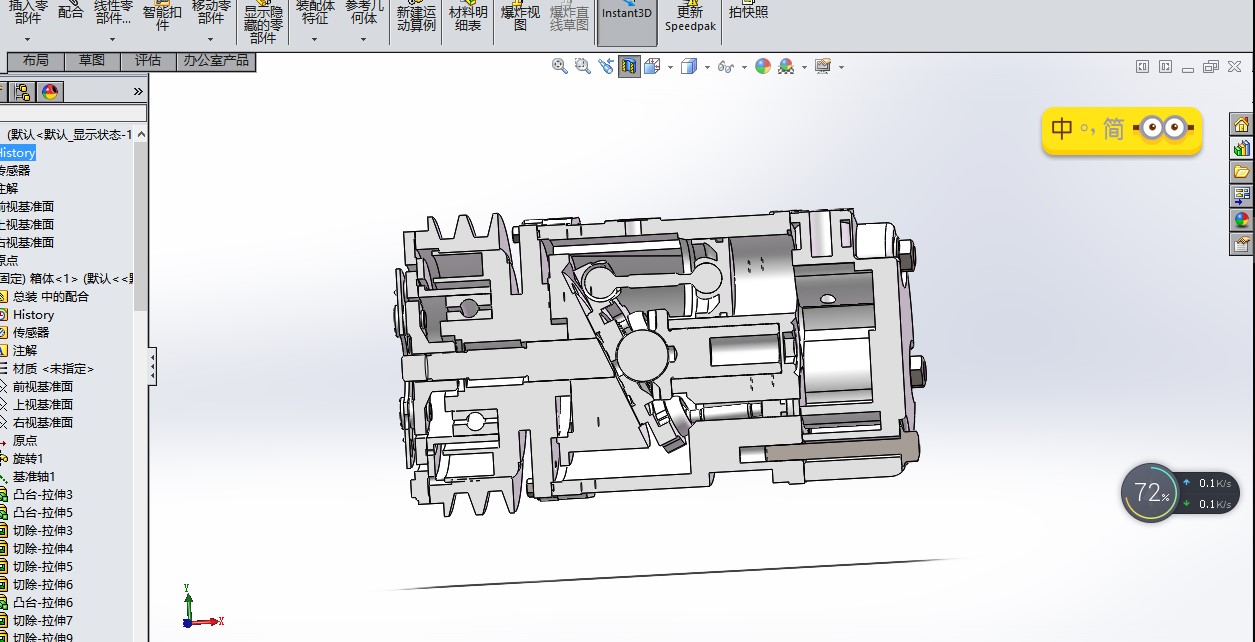Switch to the 布局 tab
This screenshot has height=642, width=1255.
(x=36, y=61)
